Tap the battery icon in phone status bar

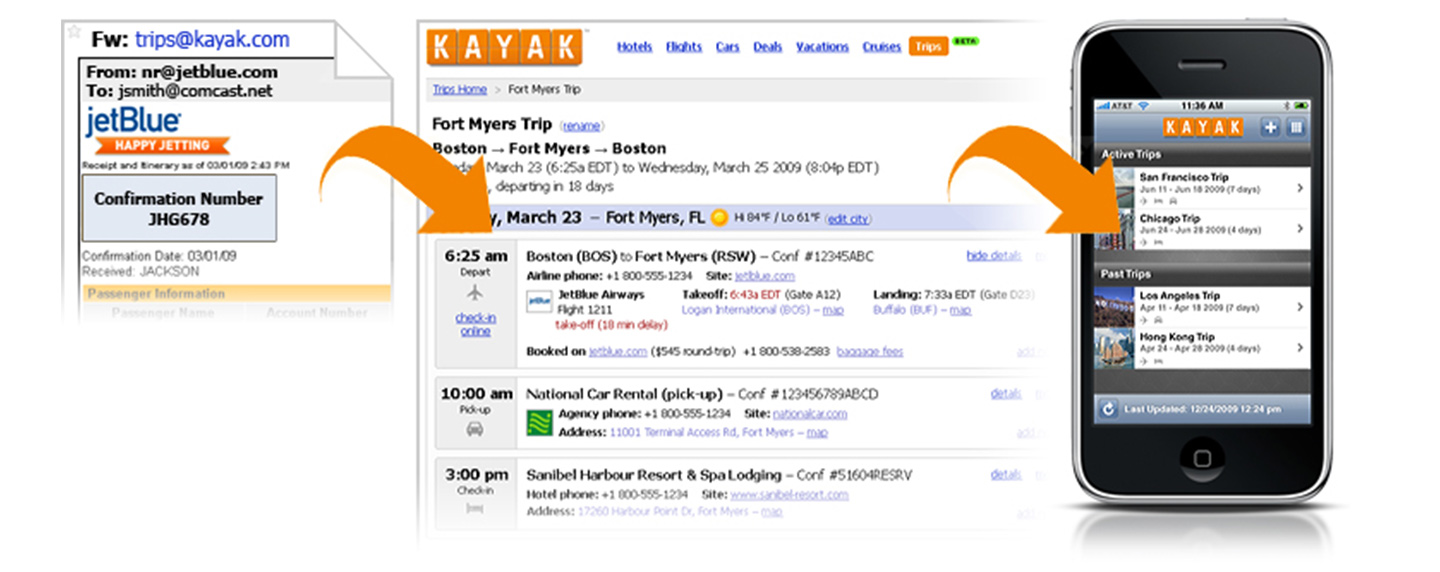(x=1299, y=105)
